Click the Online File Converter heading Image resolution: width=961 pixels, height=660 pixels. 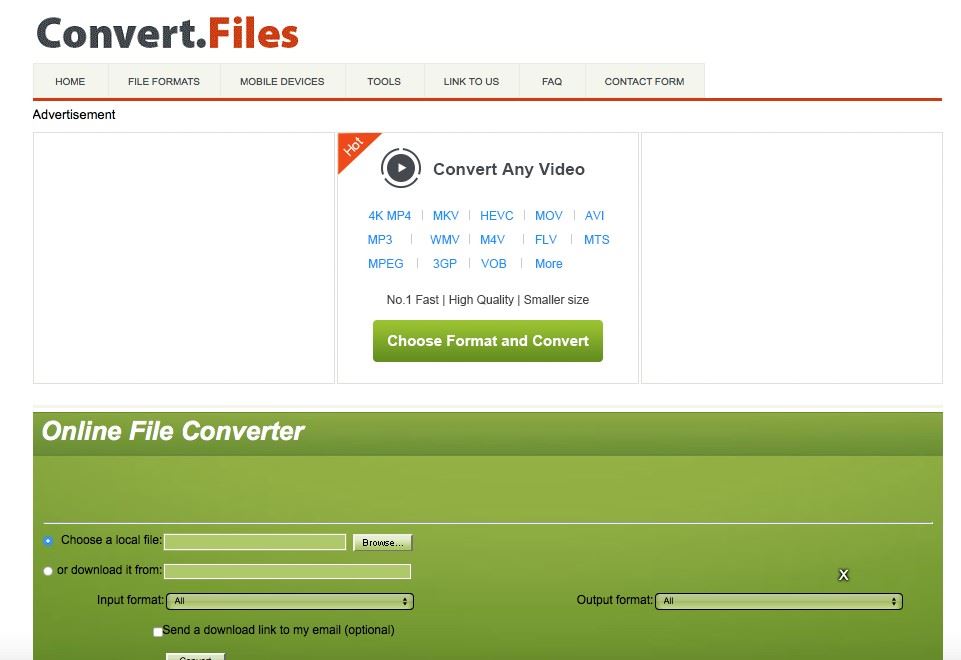point(173,431)
